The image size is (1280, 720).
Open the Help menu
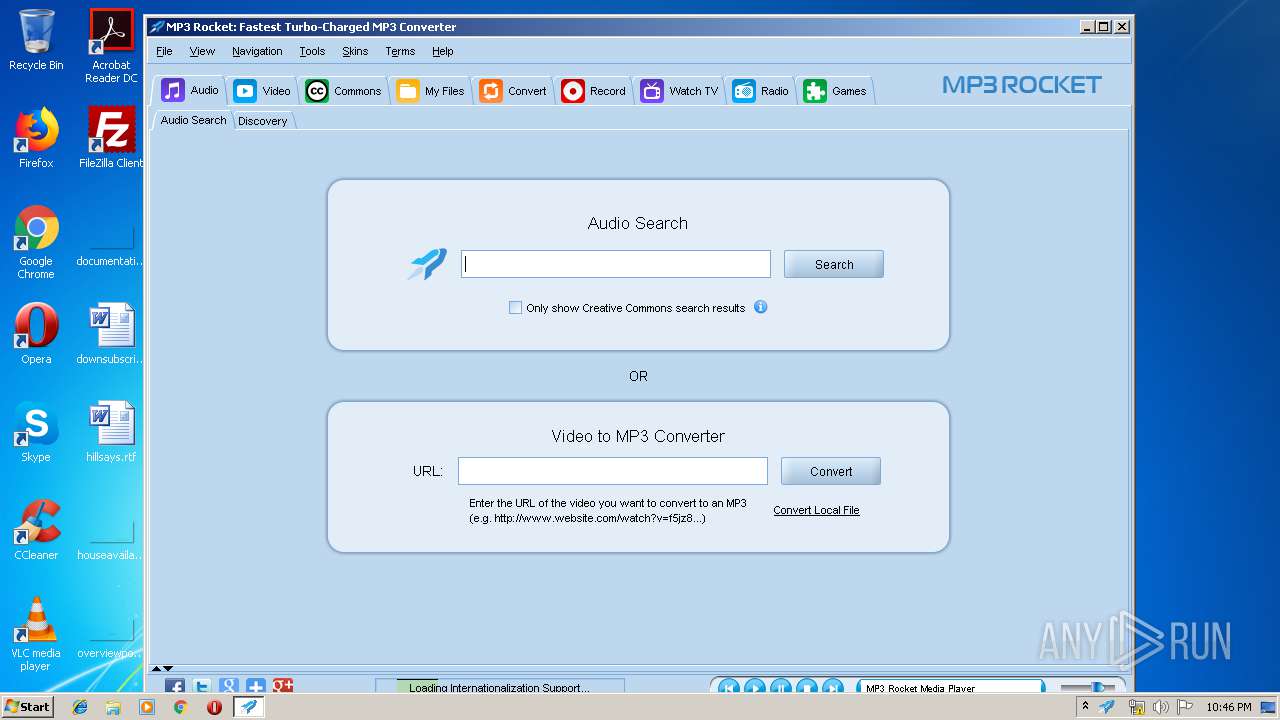[x=443, y=51]
